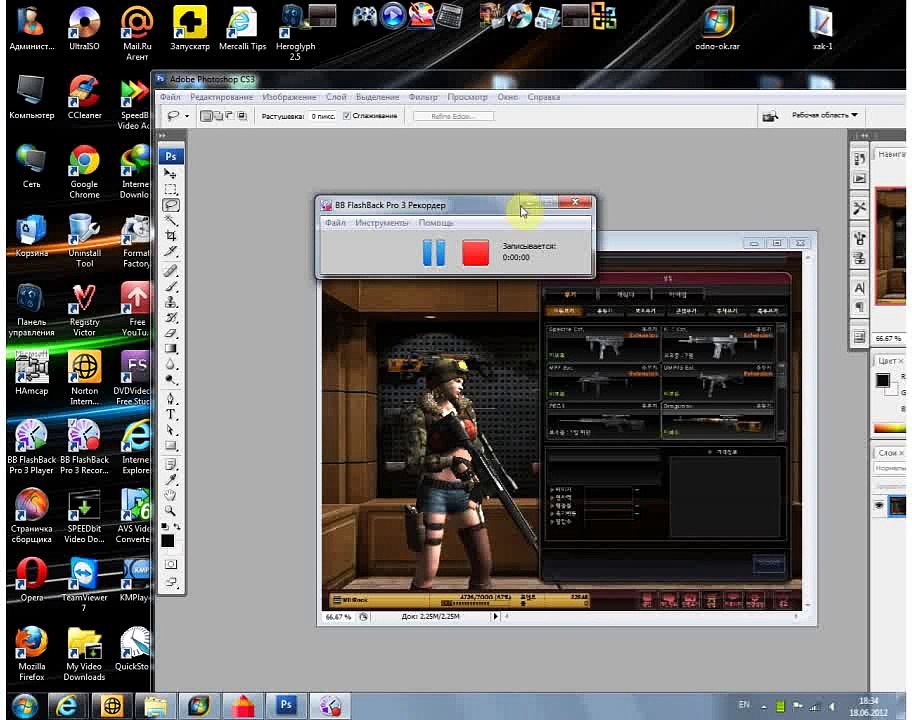Click the foreground color swatch in toolbox

168,541
